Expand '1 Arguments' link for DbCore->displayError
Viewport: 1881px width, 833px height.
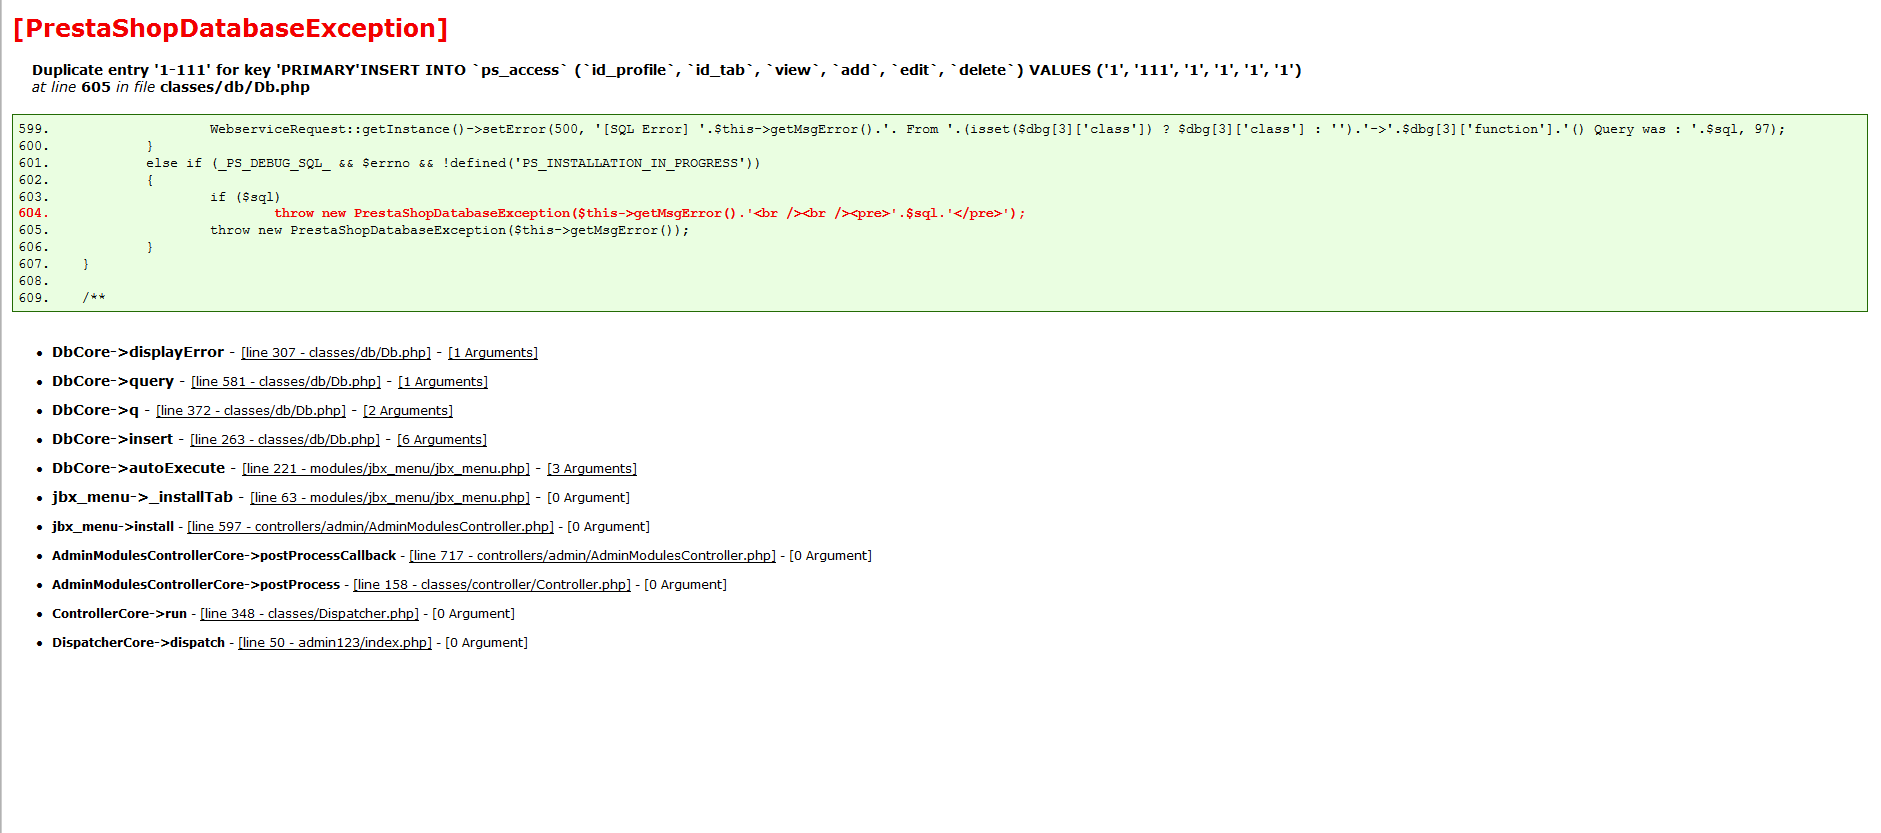(x=493, y=353)
